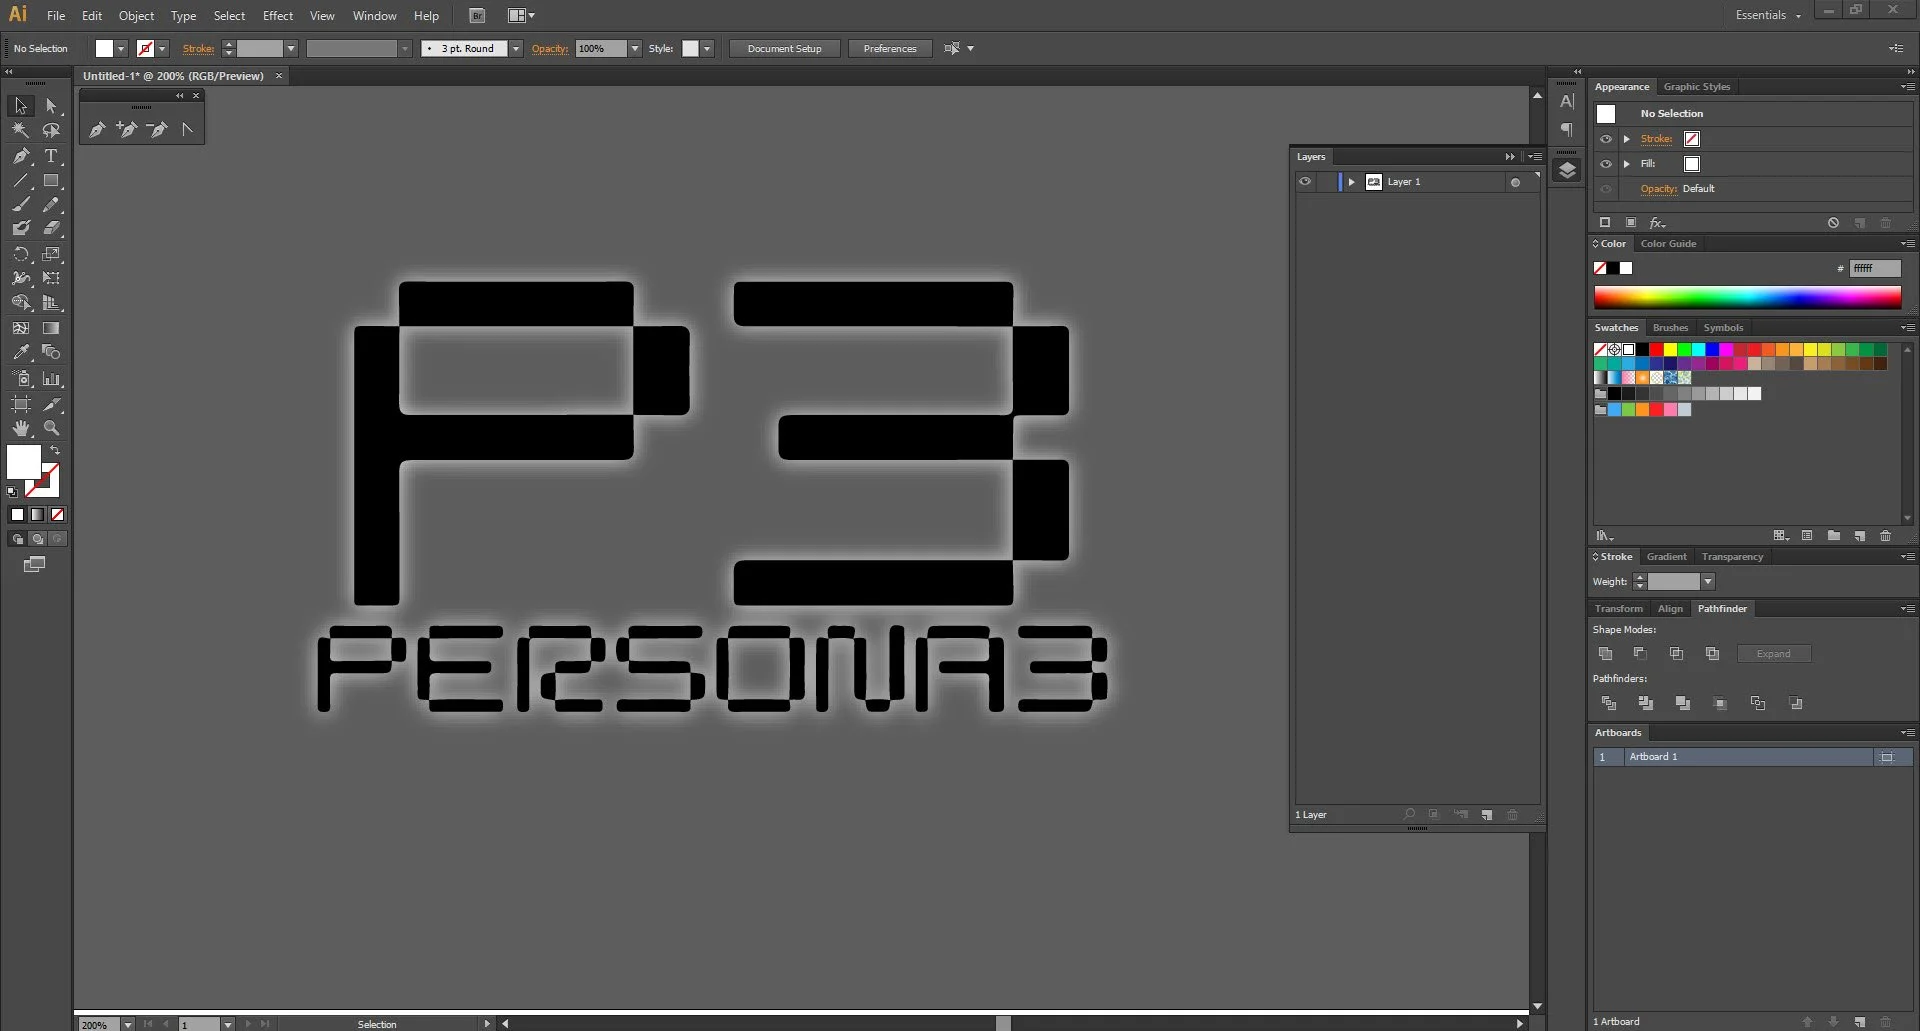This screenshot has width=1920, height=1031.
Task: Select the Rotate tool
Action: [21, 254]
